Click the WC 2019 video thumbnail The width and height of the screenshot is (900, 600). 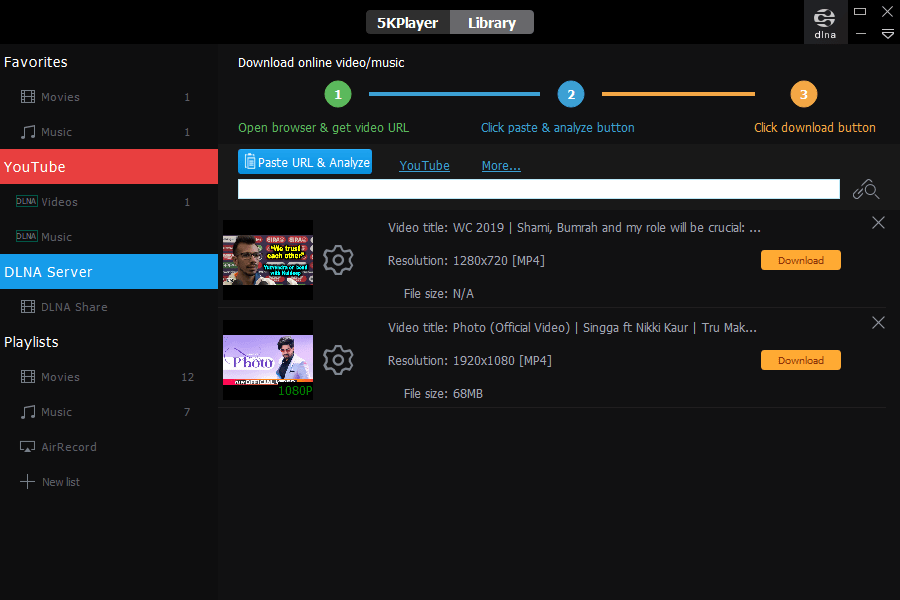tap(268, 260)
